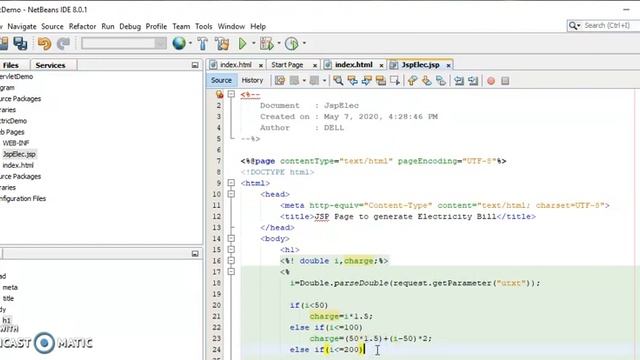Open the Source menu
Viewport: 640px width, 360px height.
tap(52, 26)
